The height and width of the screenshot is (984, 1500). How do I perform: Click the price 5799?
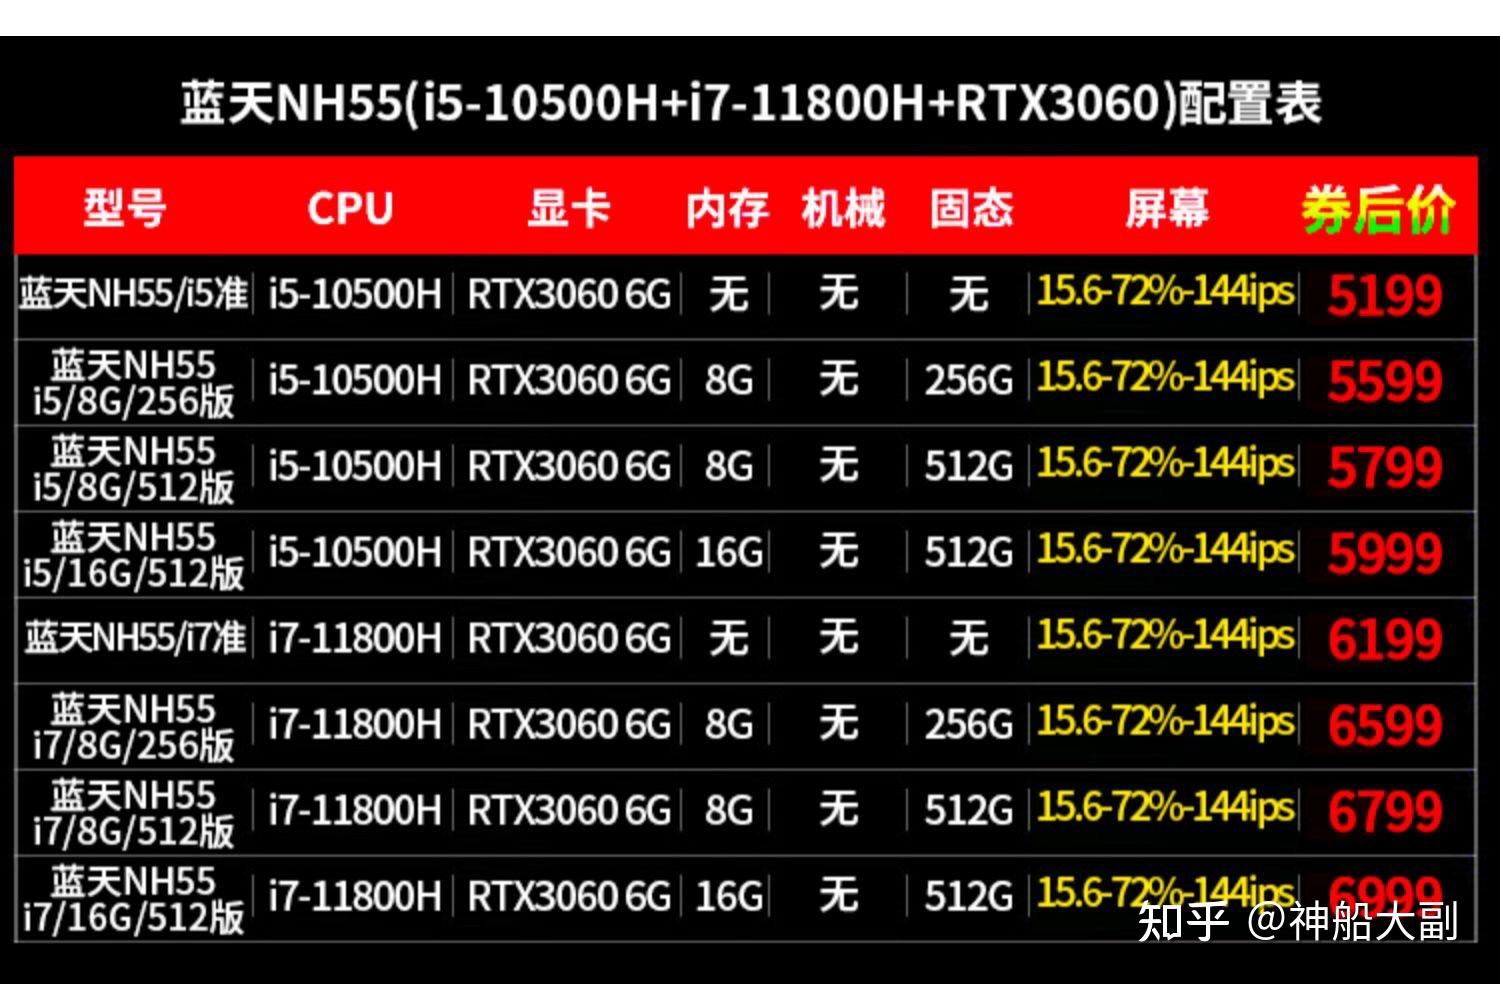coord(1385,468)
